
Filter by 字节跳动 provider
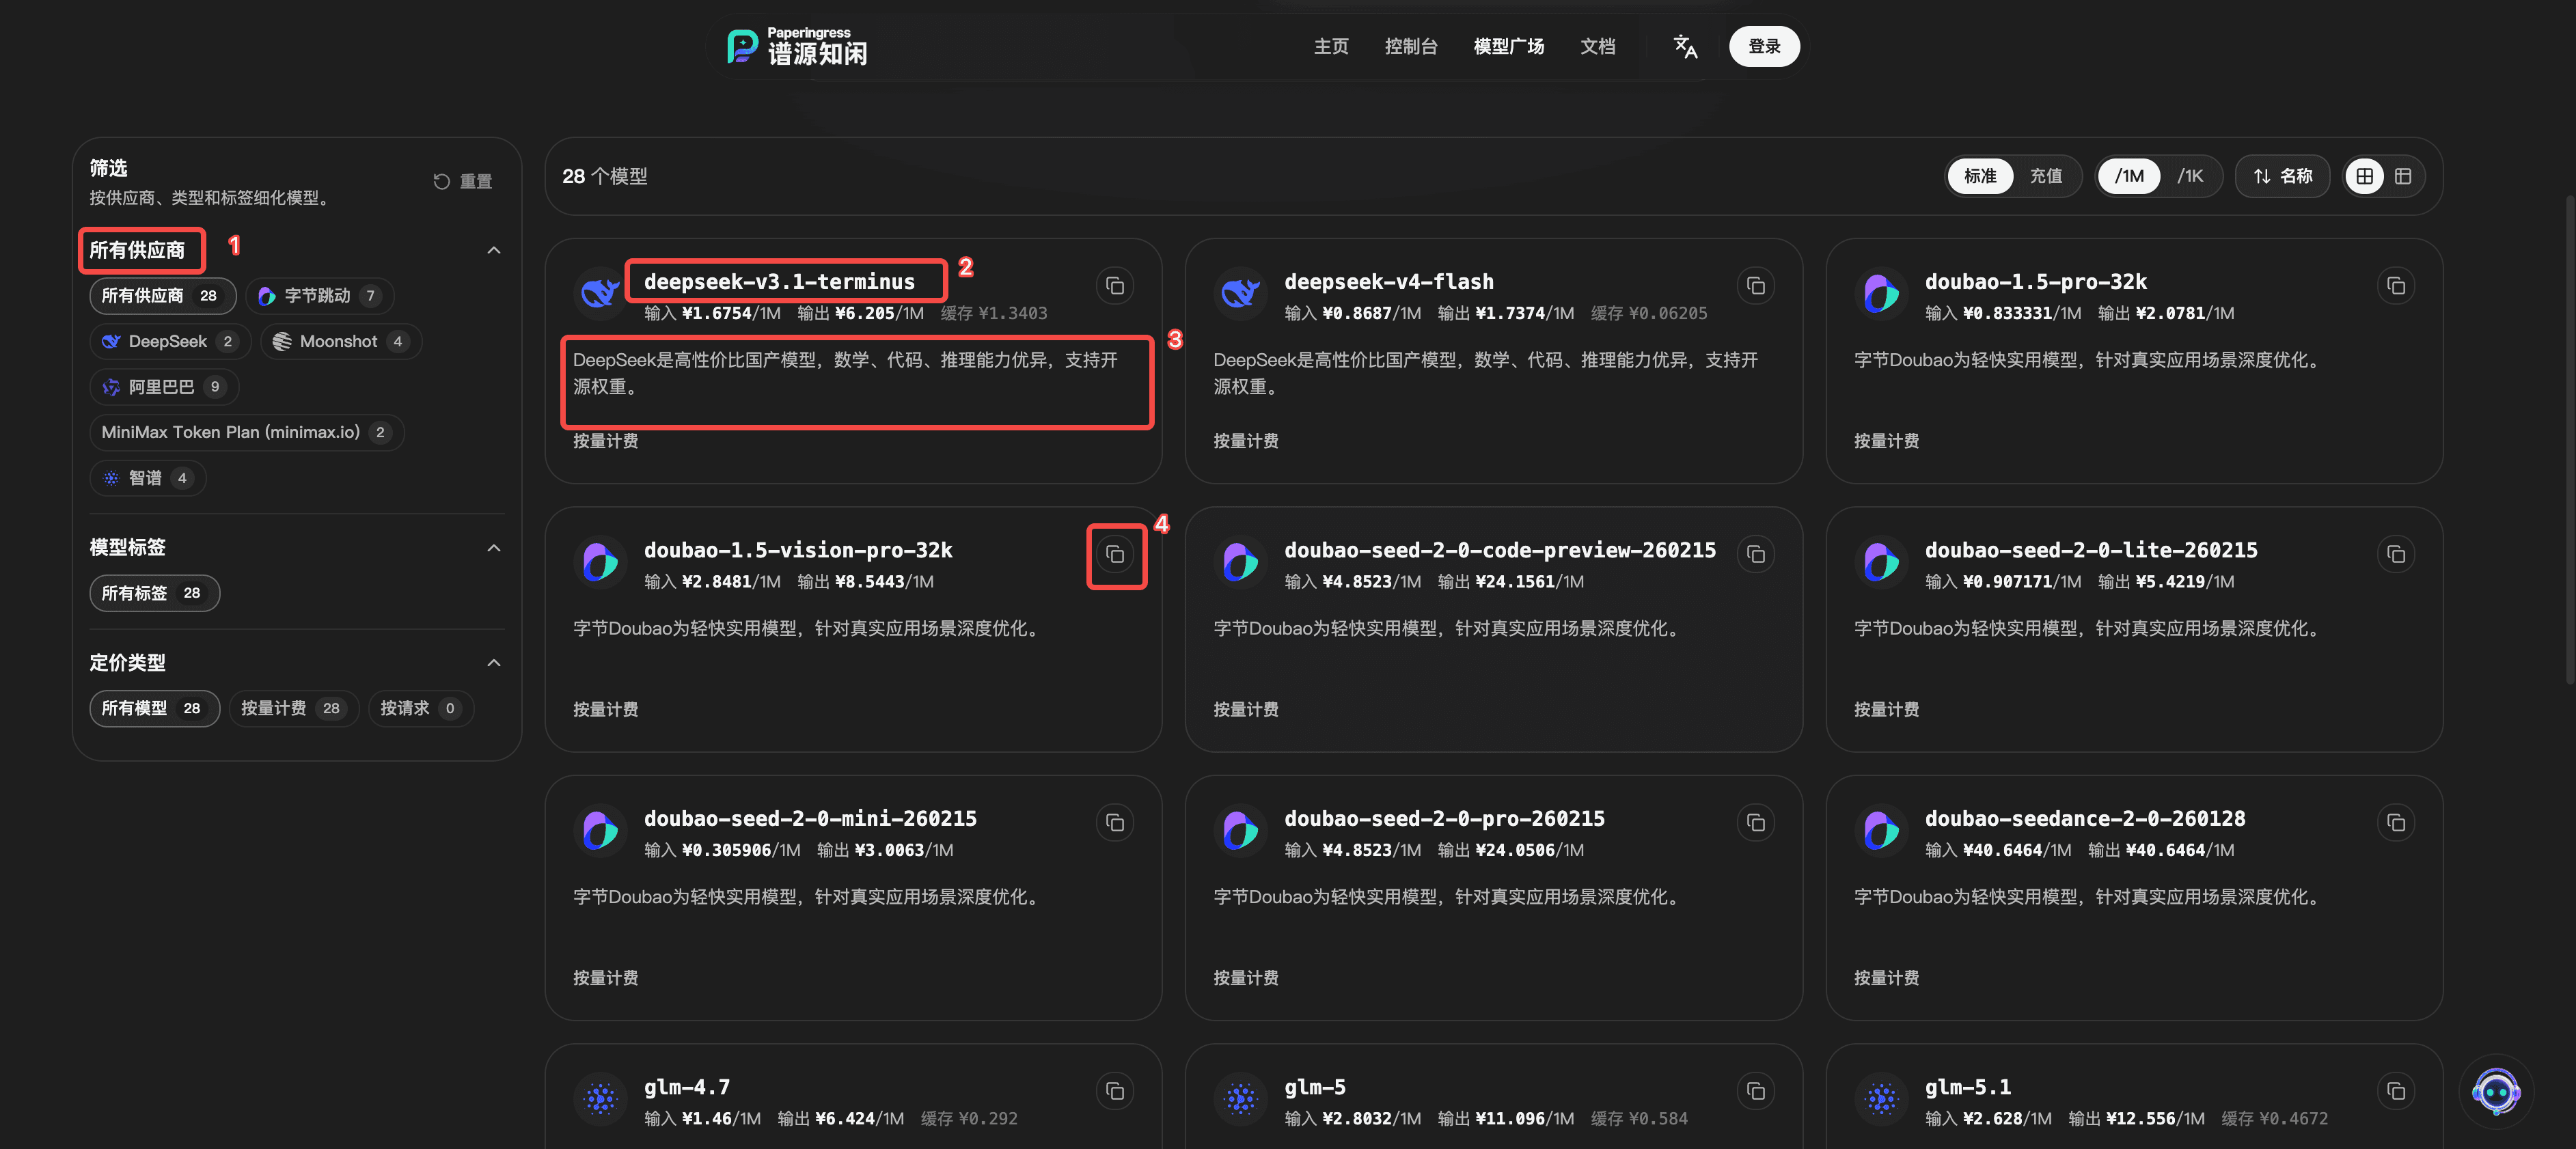pyautogui.click(x=320, y=296)
